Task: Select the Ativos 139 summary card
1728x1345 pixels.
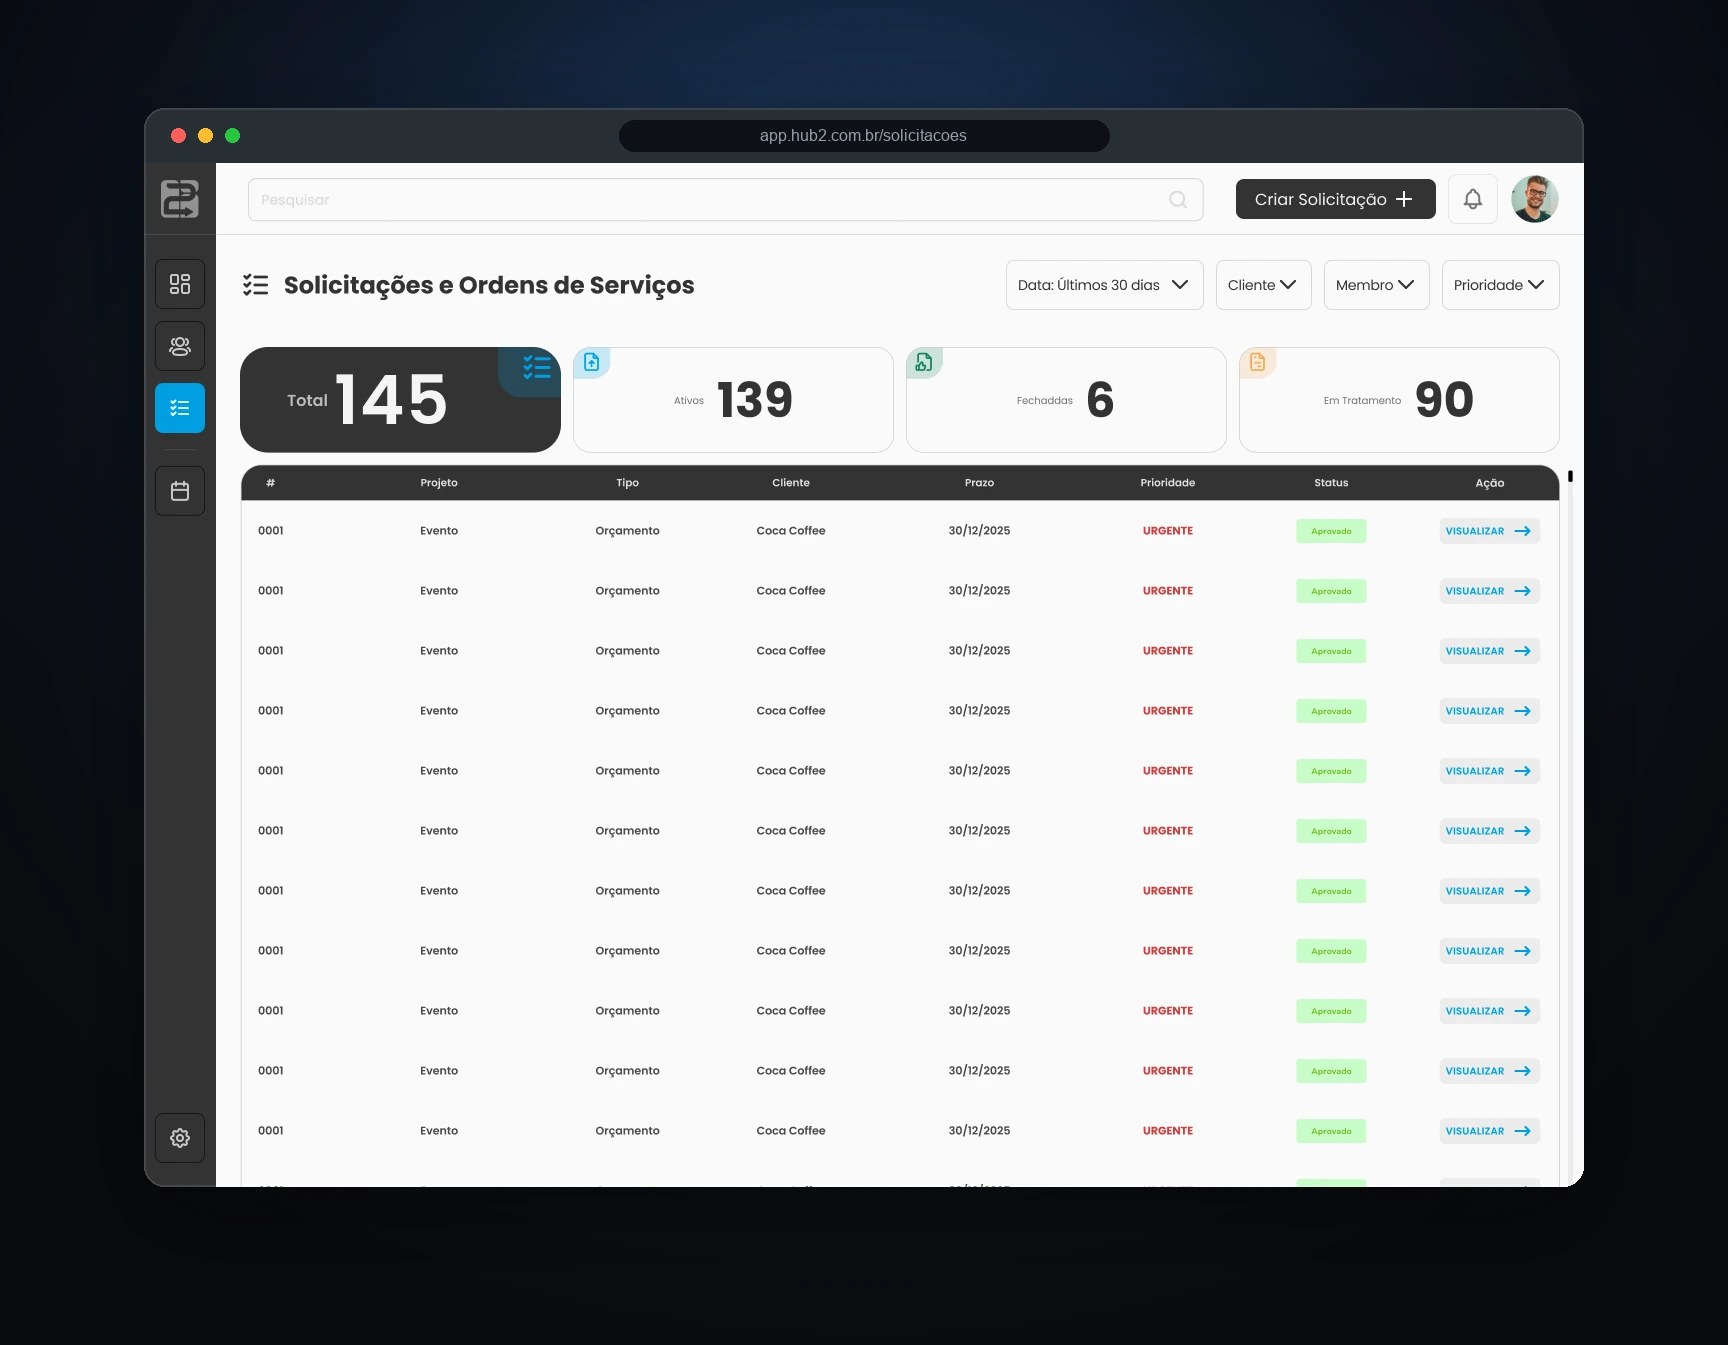Action: point(733,400)
